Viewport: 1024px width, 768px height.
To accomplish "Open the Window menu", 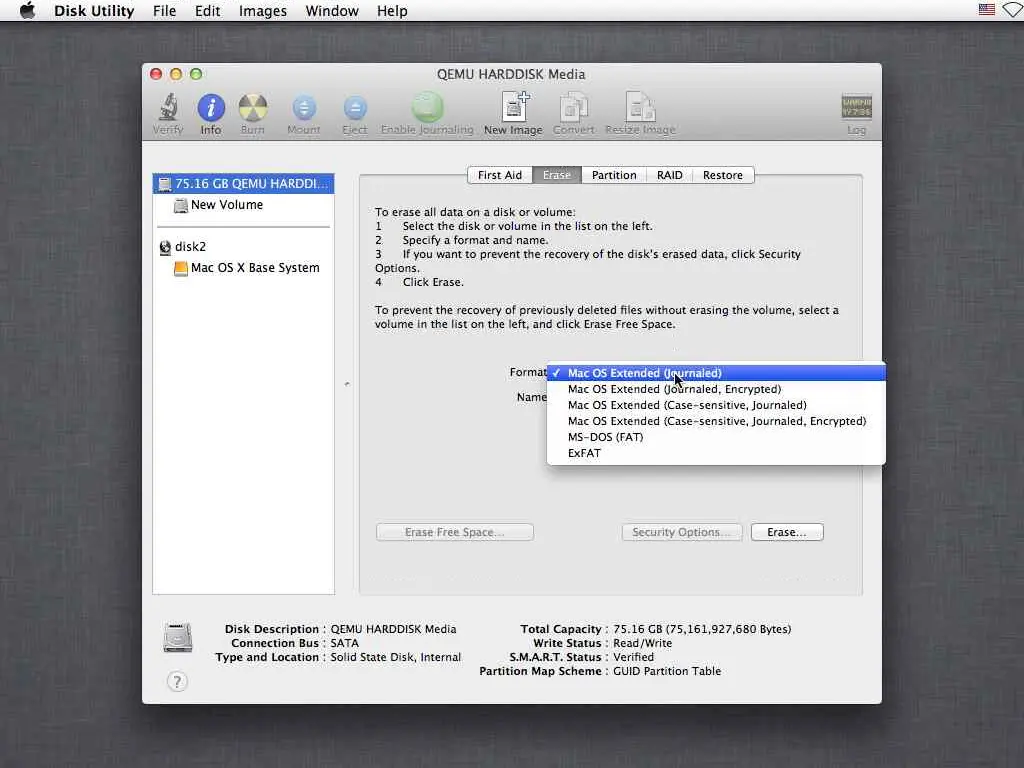I will tap(332, 10).
